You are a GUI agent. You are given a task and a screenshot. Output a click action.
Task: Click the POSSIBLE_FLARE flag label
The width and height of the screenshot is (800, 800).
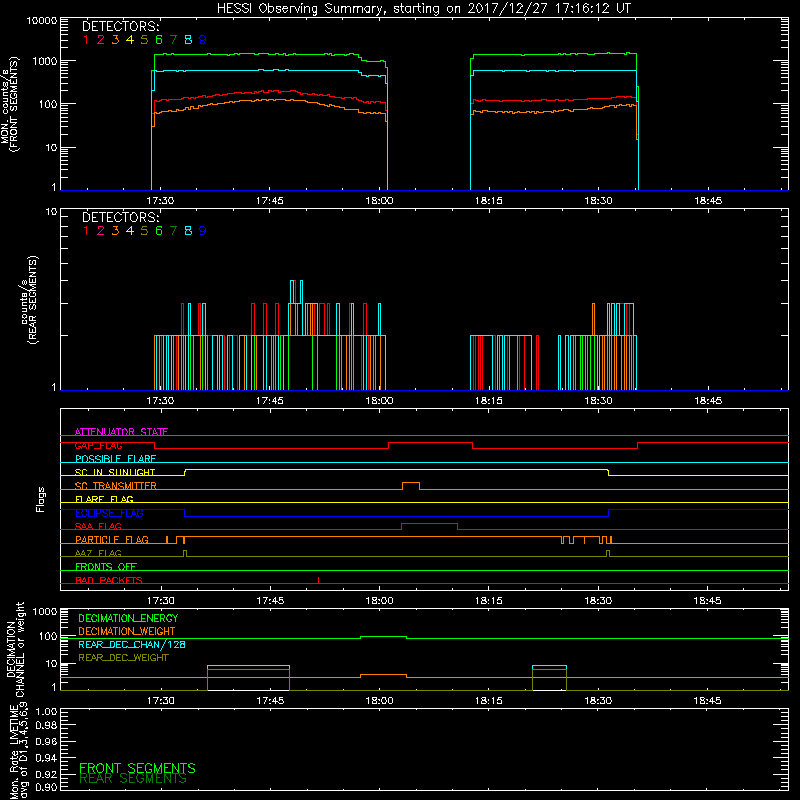(x=115, y=459)
